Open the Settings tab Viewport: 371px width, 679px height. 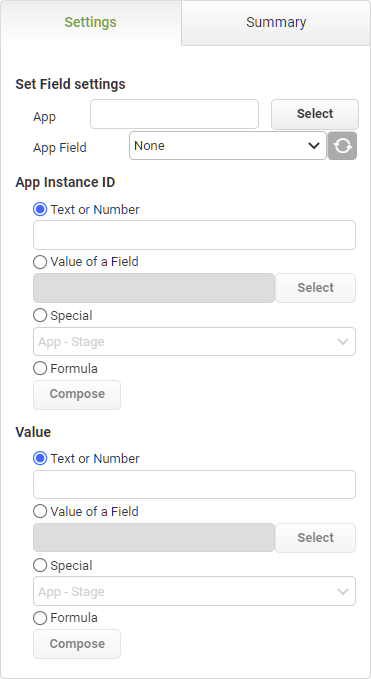90,23
